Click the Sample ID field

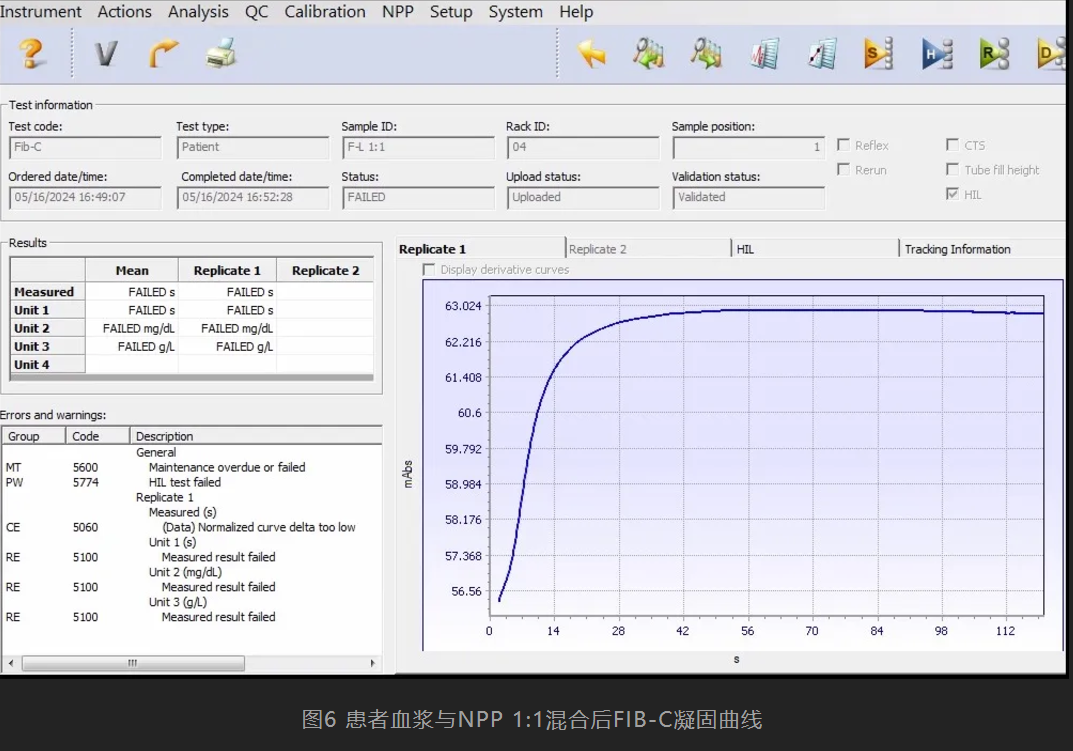tap(418, 147)
